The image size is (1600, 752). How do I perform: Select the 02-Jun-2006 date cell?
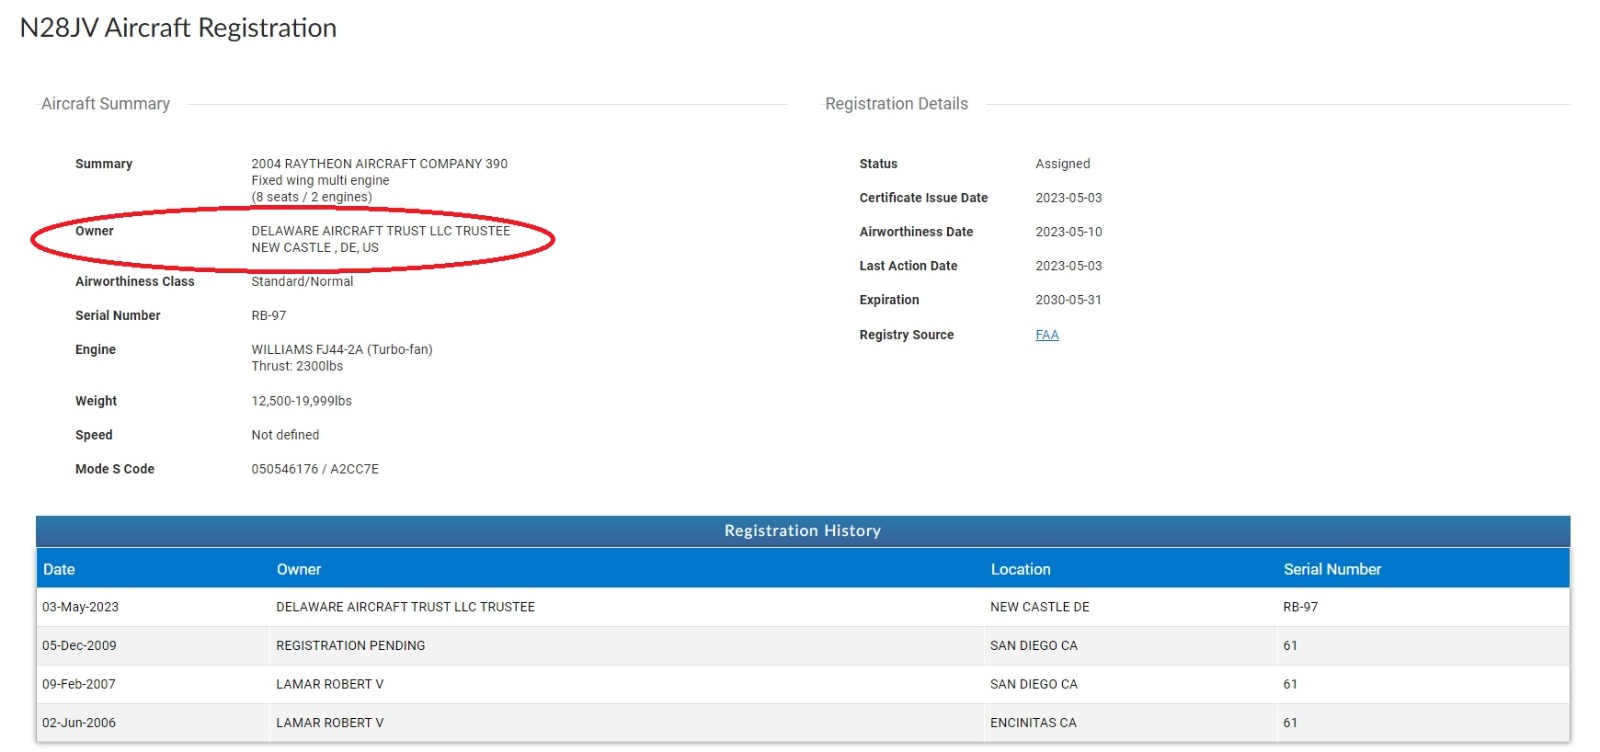79,723
